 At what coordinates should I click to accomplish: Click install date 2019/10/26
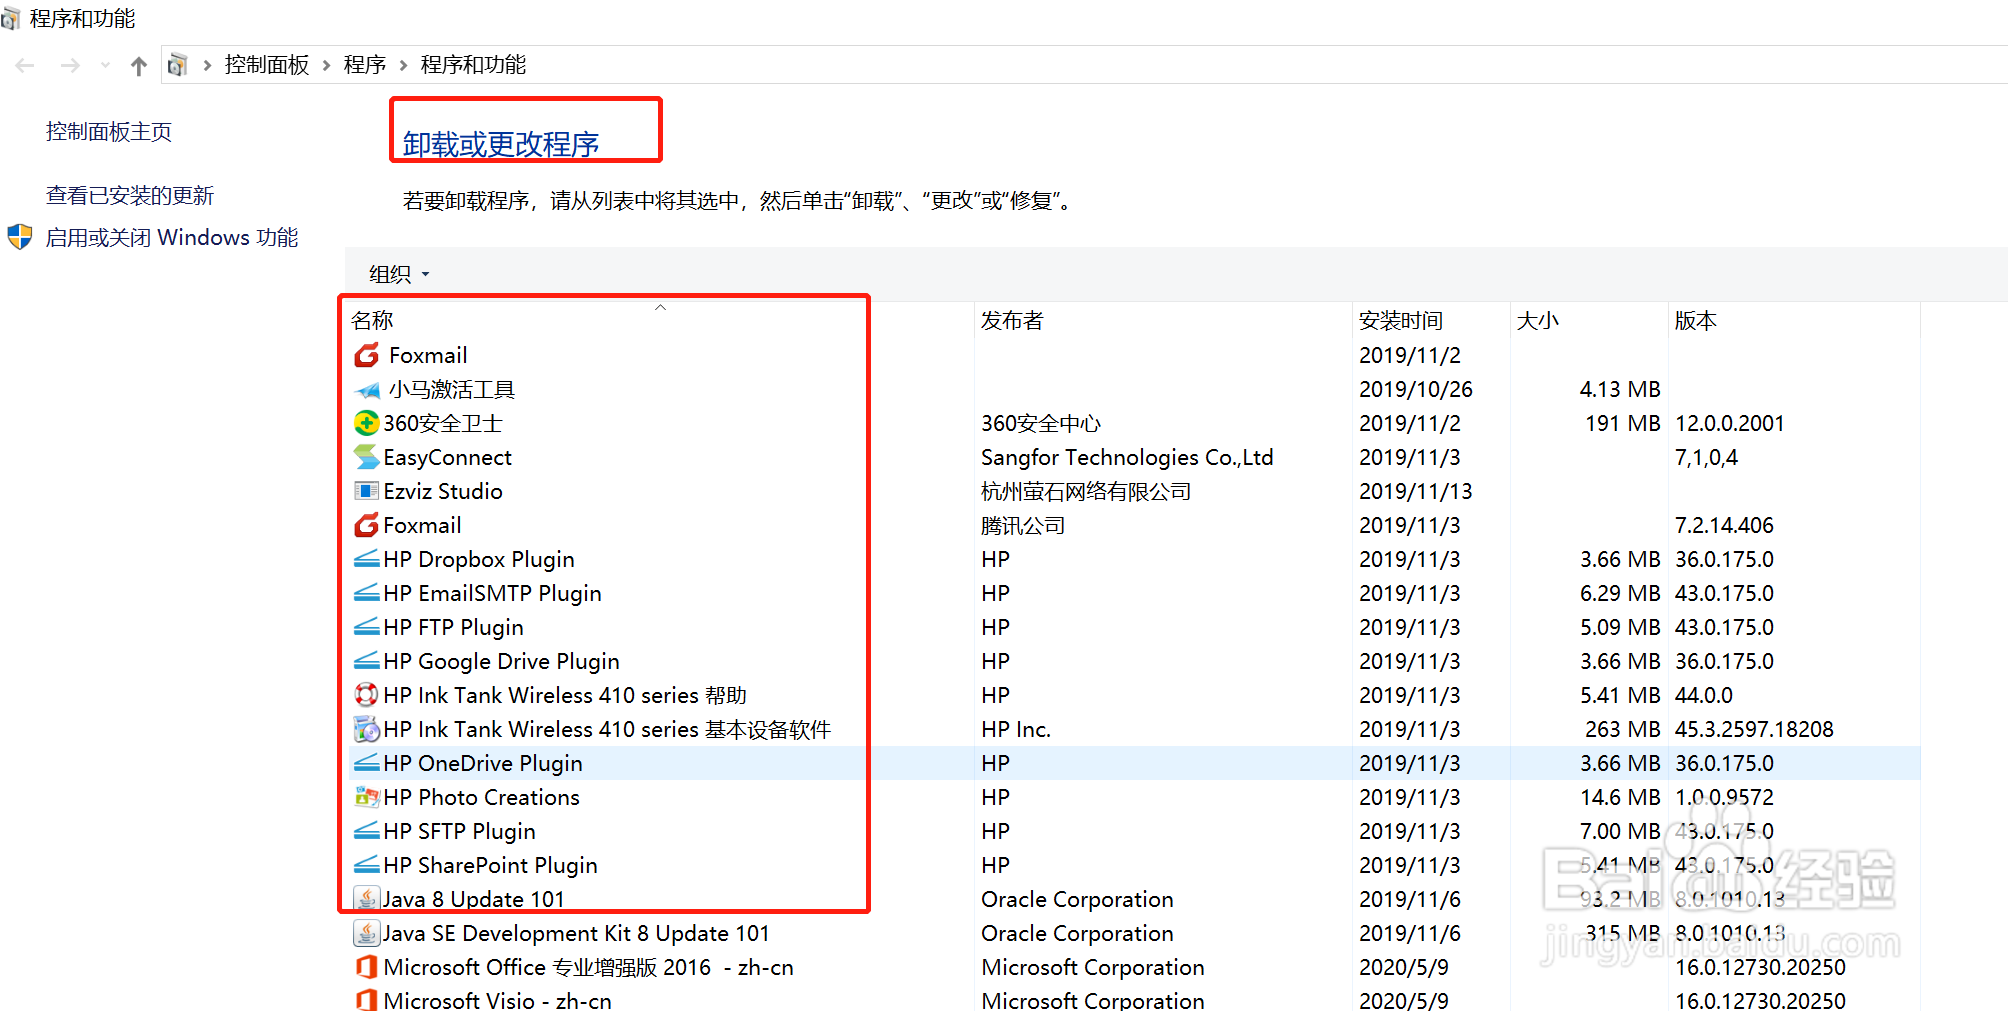pyautogui.click(x=1416, y=389)
